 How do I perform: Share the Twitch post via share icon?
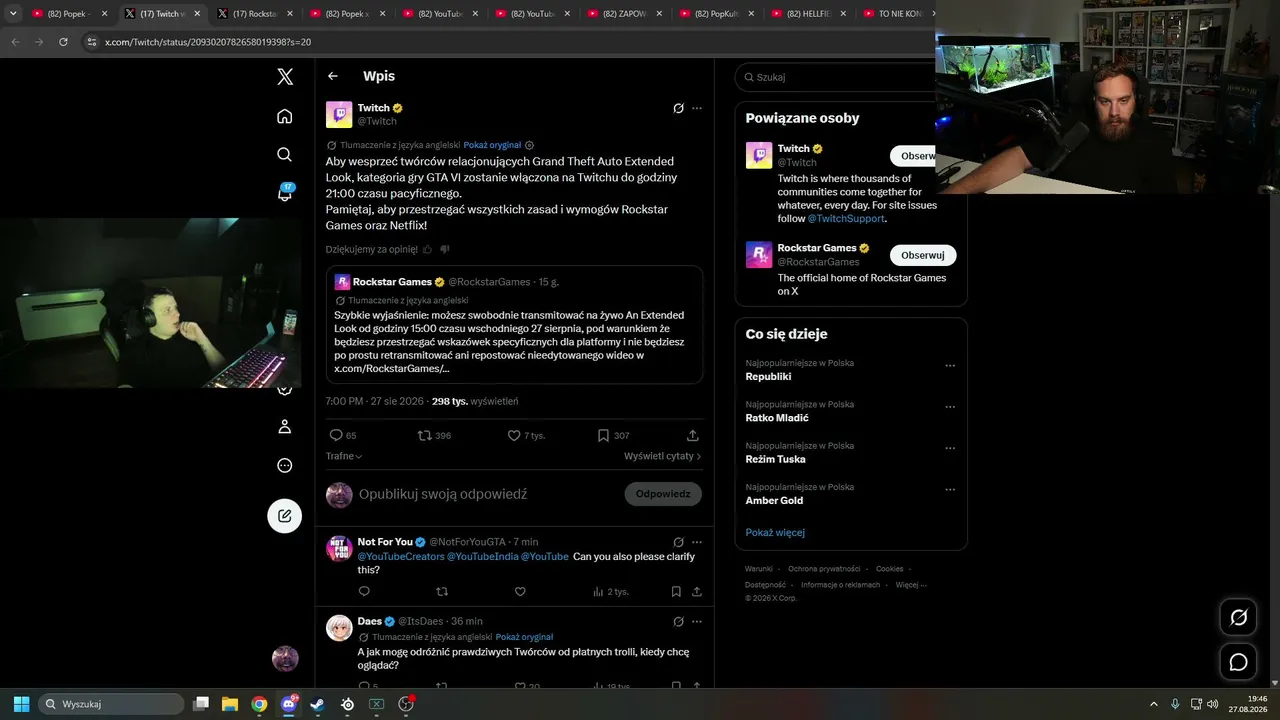click(693, 435)
